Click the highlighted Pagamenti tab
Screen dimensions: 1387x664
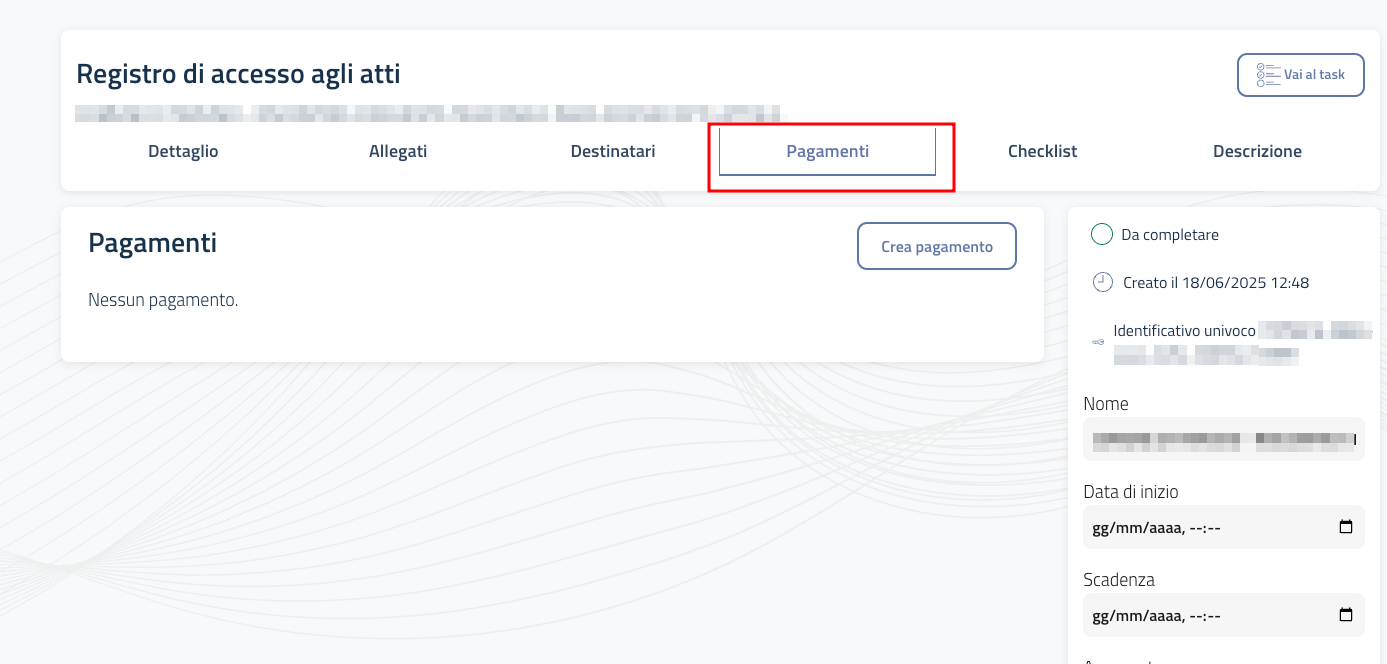[x=828, y=151]
